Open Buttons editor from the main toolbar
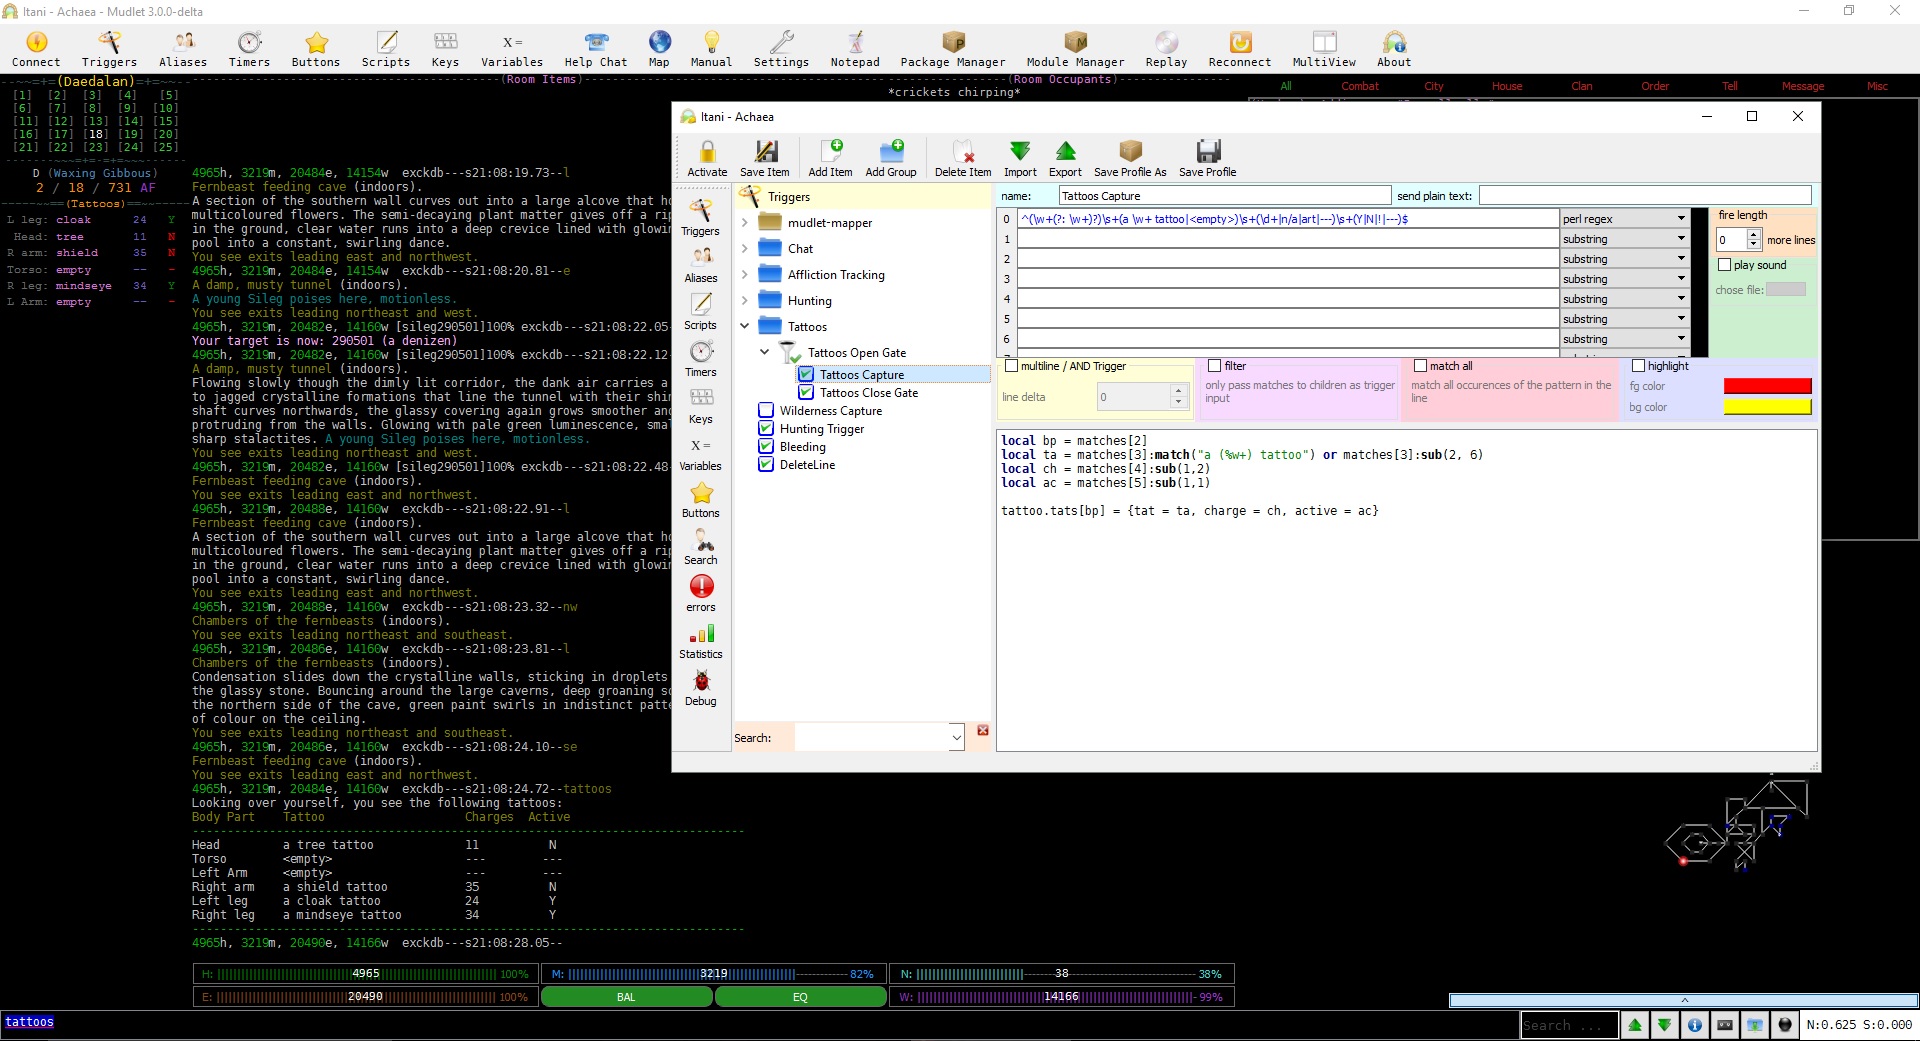 tap(316, 48)
